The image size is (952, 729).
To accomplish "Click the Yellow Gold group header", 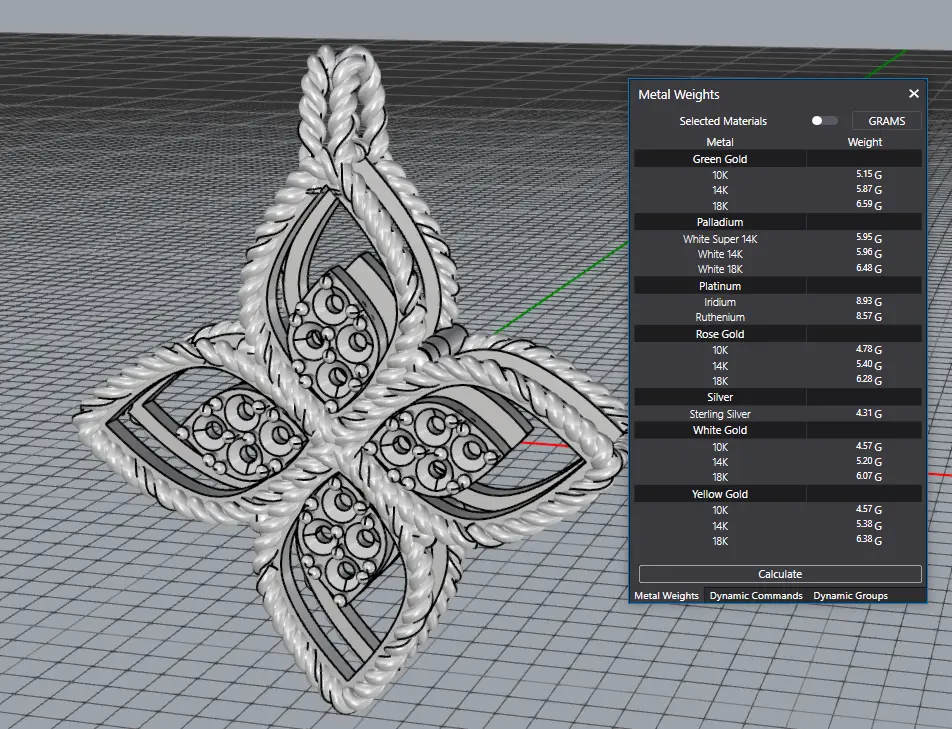I will point(720,494).
